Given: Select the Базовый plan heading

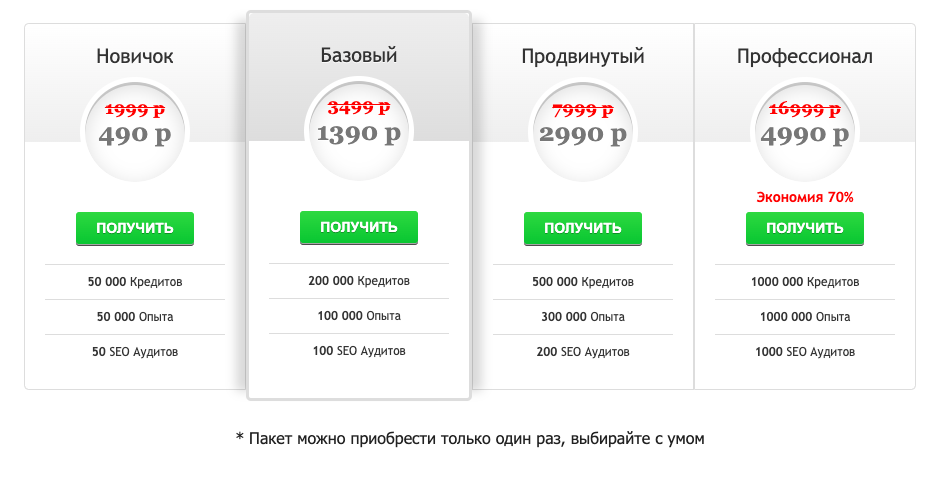Looking at the screenshot, I should 359,55.
